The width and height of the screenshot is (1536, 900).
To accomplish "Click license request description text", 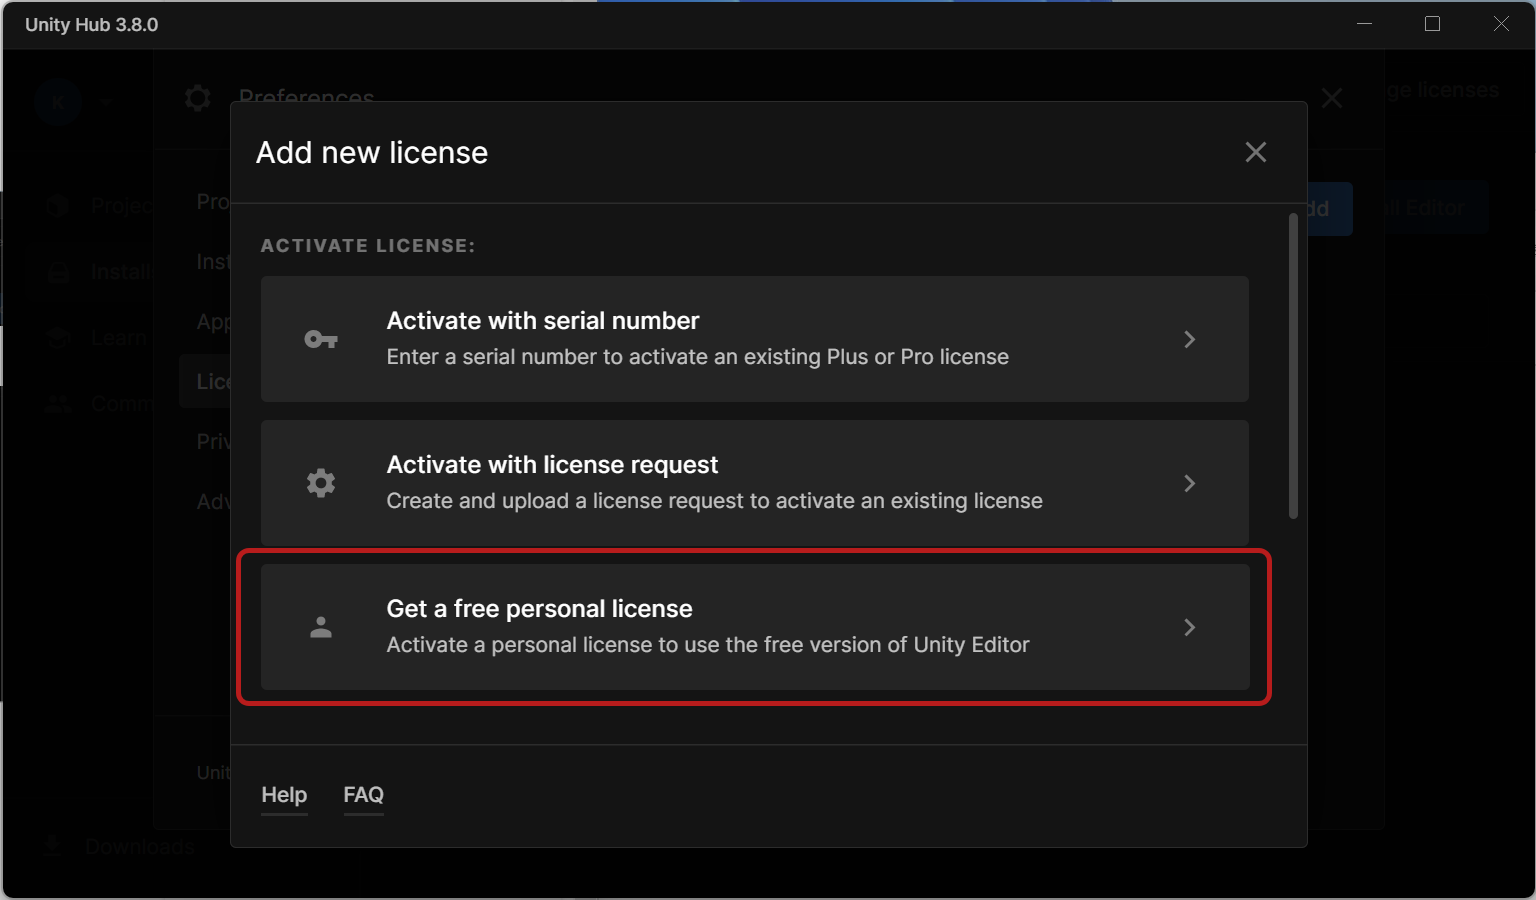I will [715, 501].
